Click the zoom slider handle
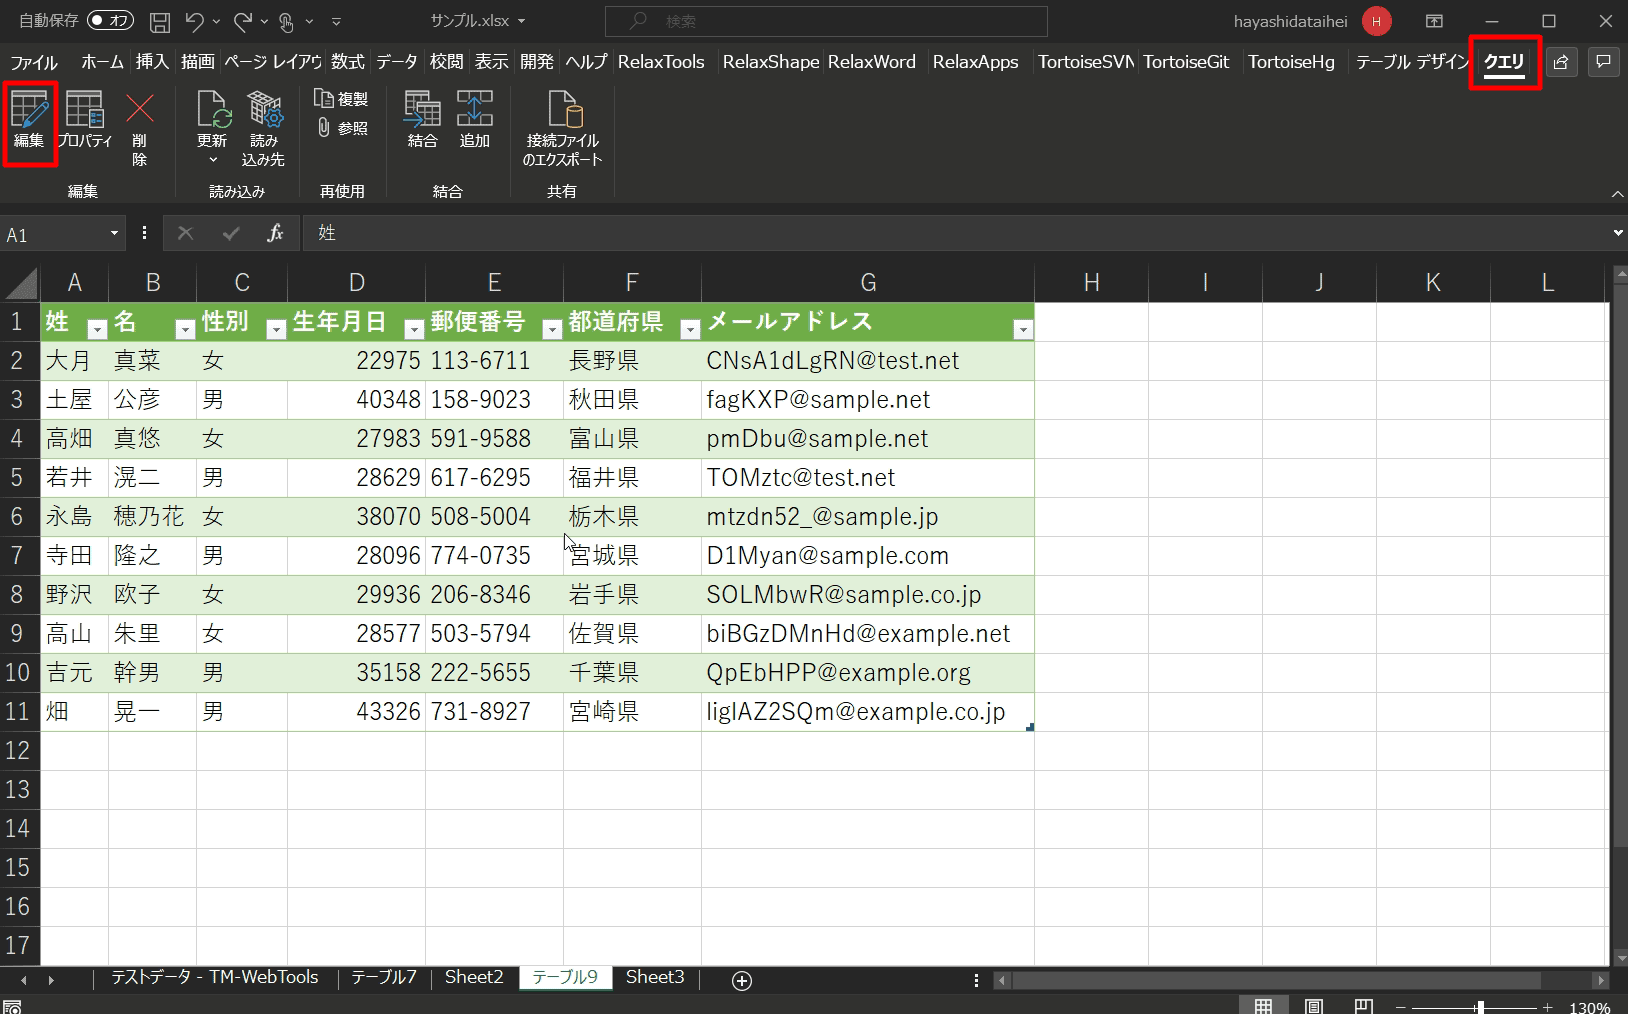Screen dimensions: 1628x1014 (x=1479, y=1007)
